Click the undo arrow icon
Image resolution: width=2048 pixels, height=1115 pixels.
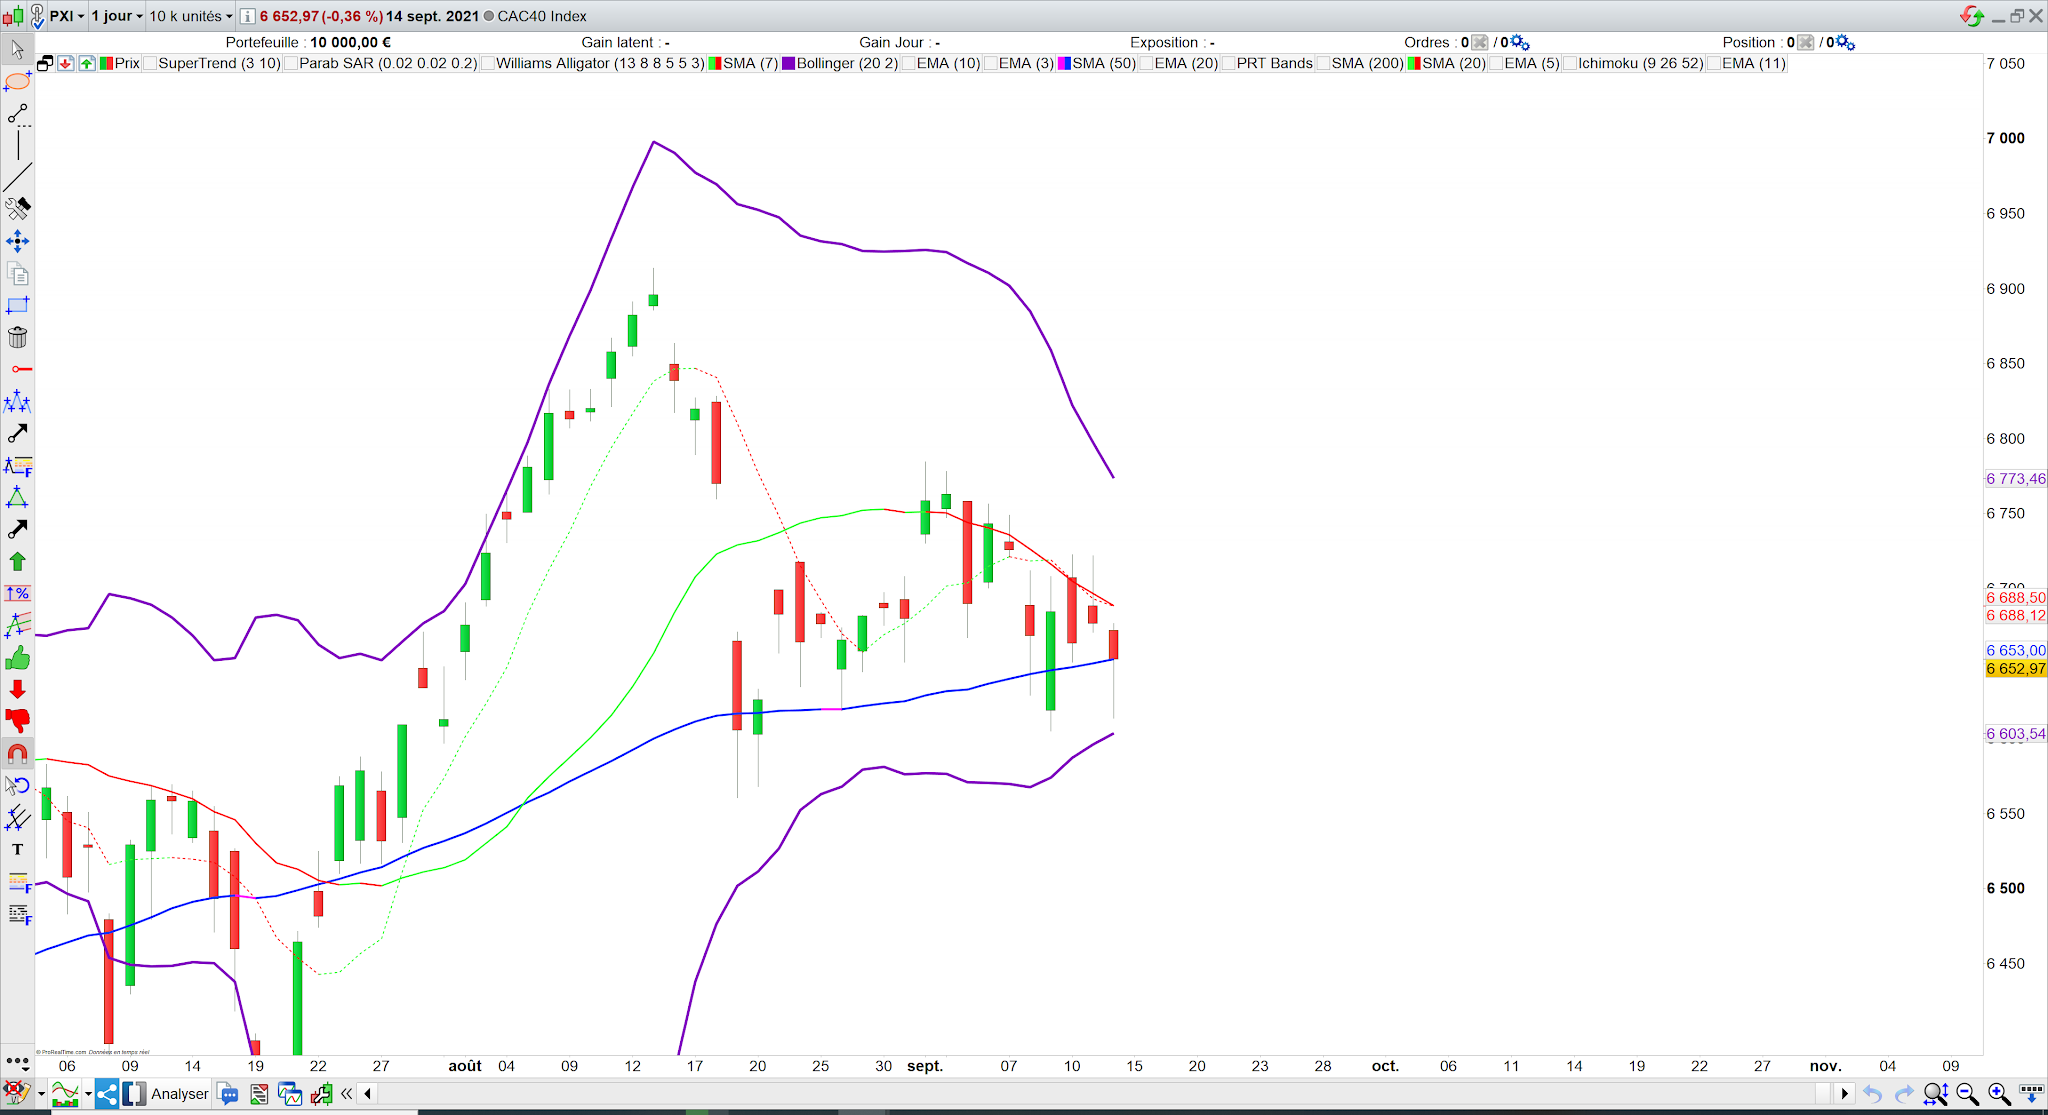[1872, 1094]
